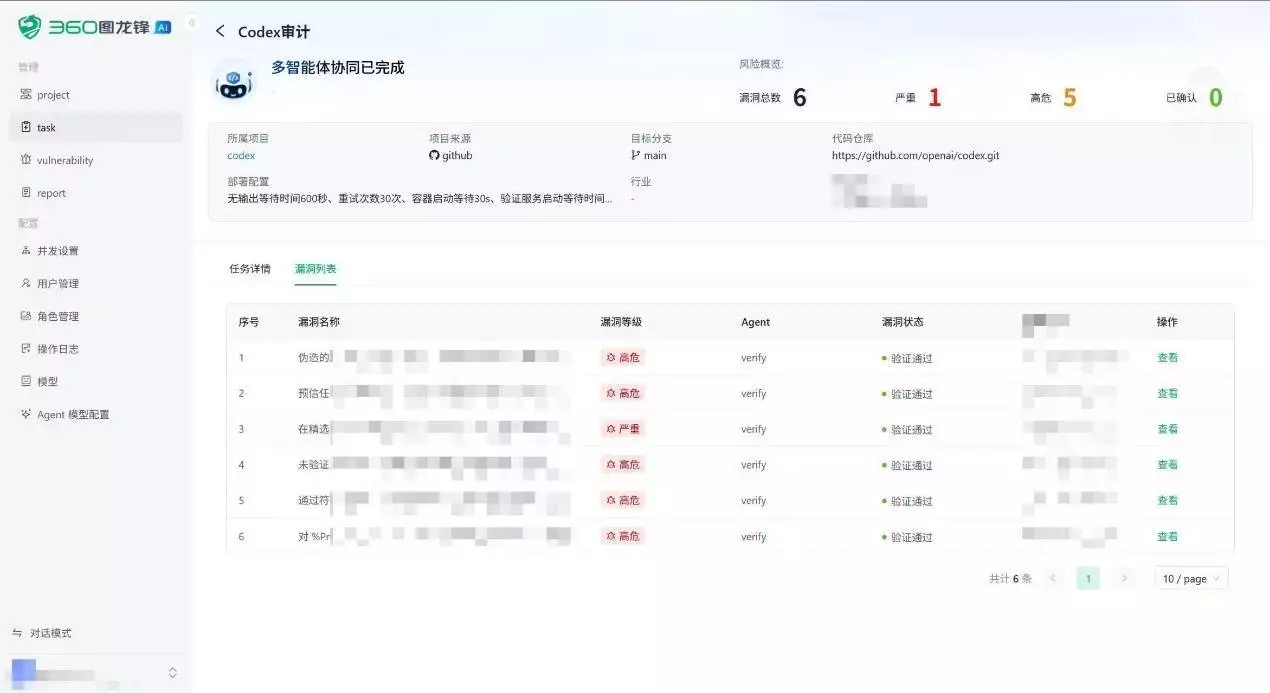Click the 模型 icon

tap(26, 381)
